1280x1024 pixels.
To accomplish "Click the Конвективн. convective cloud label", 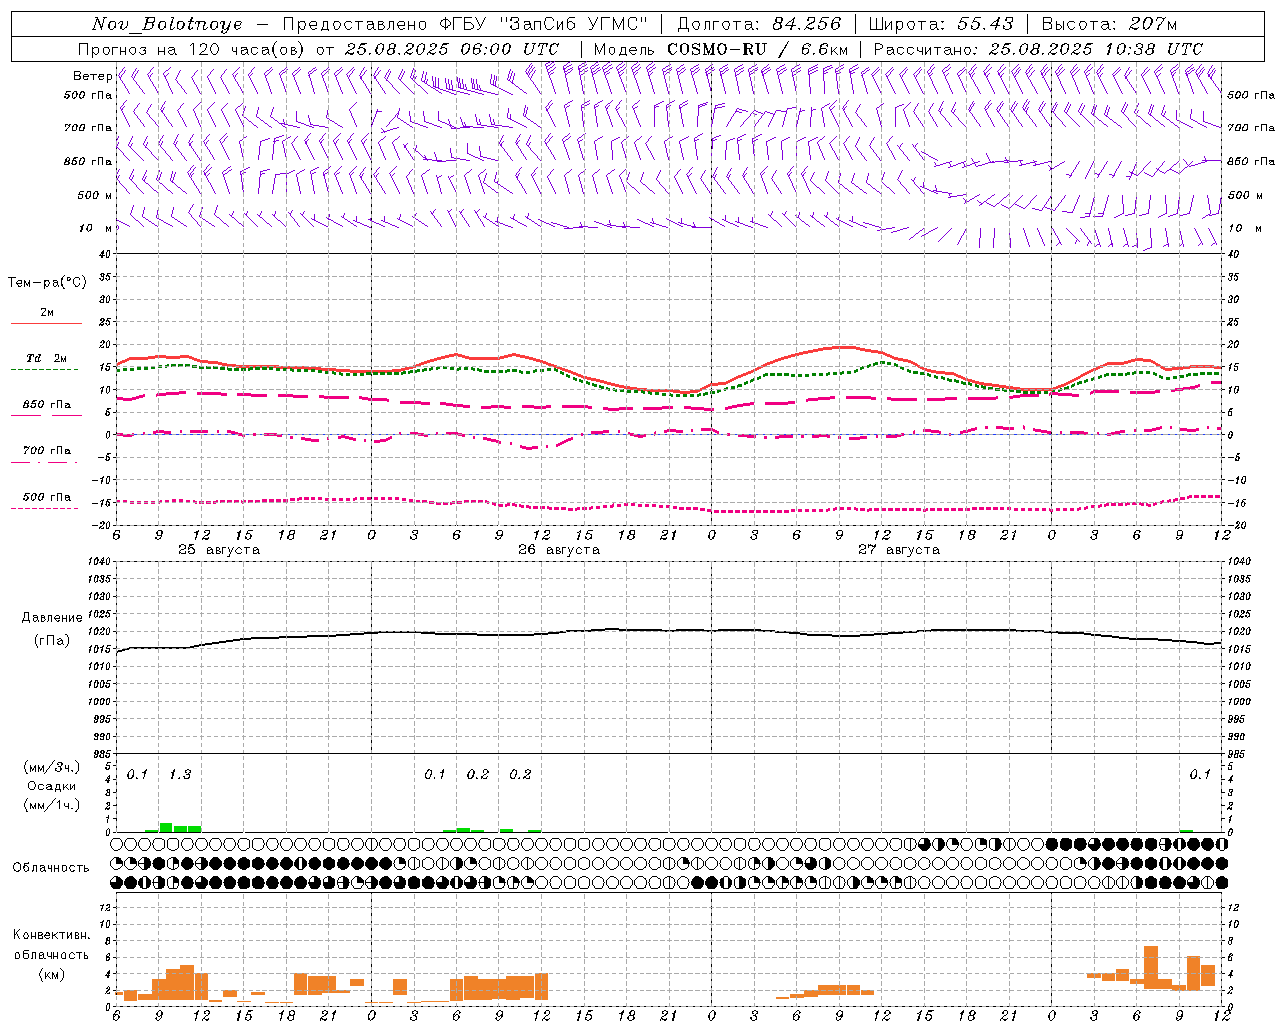I will (51, 935).
